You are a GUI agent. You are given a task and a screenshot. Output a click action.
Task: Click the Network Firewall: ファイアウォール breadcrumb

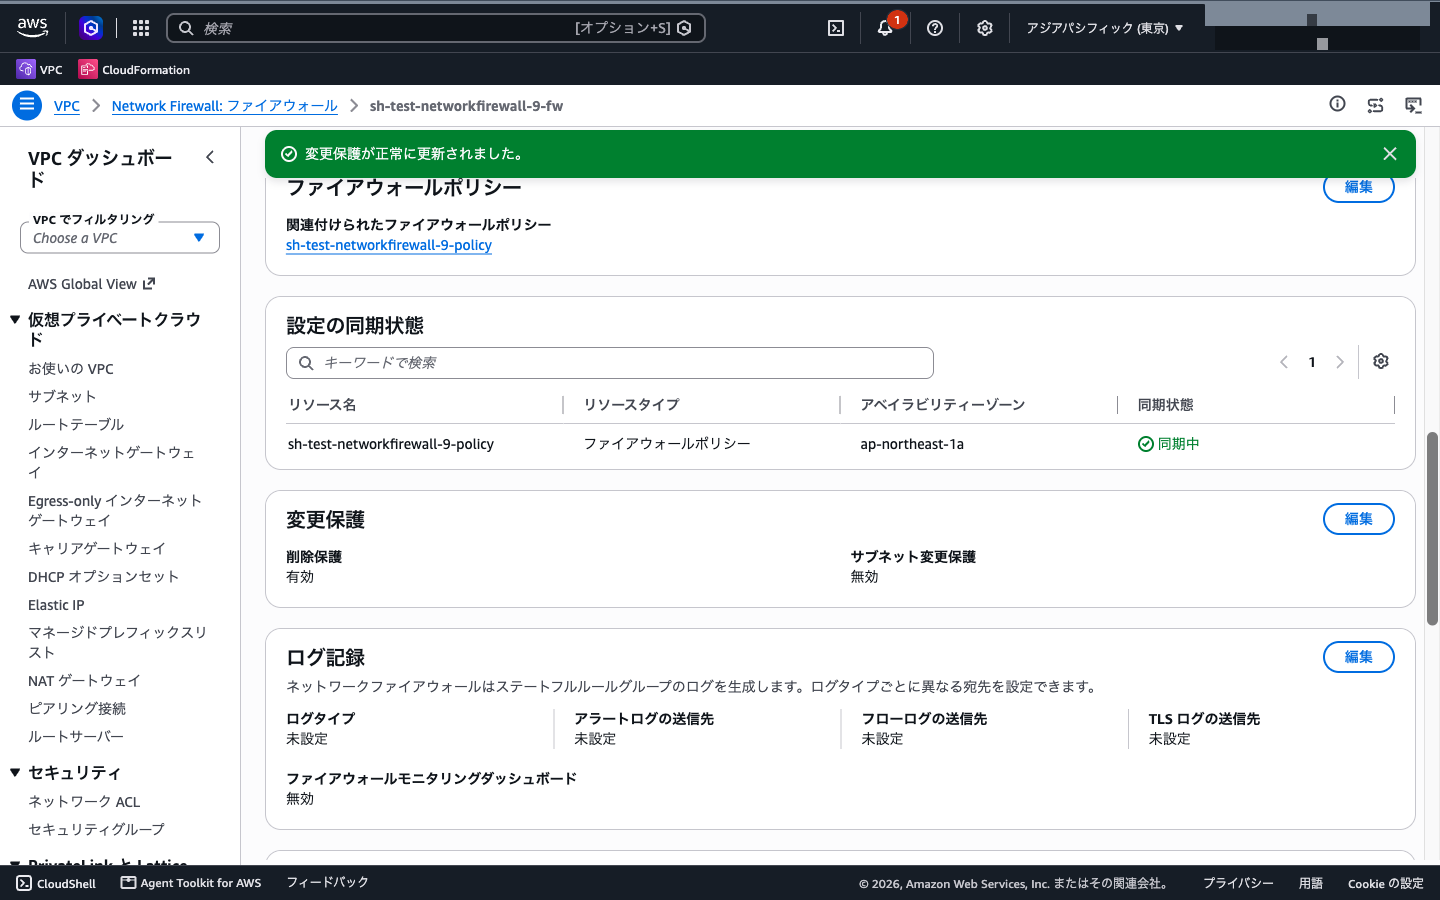(x=225, y=106)
